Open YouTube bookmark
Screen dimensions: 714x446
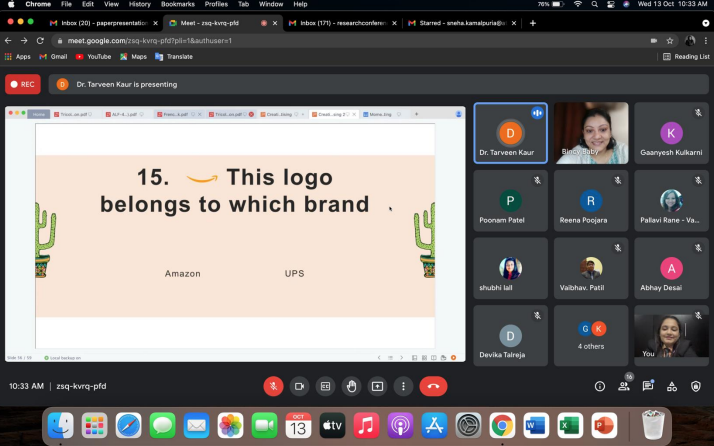(x=93, y=56)
